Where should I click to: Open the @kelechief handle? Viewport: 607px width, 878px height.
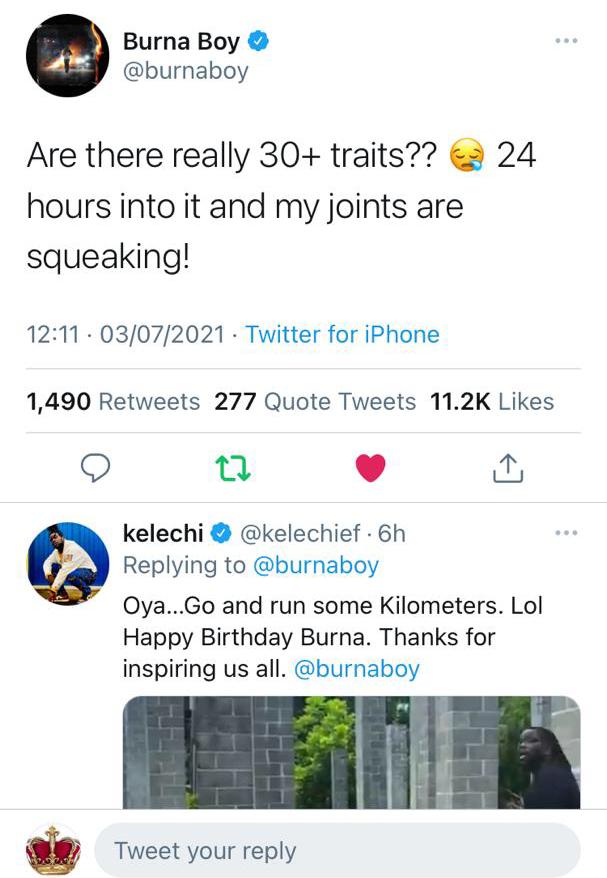coord(300,533)
